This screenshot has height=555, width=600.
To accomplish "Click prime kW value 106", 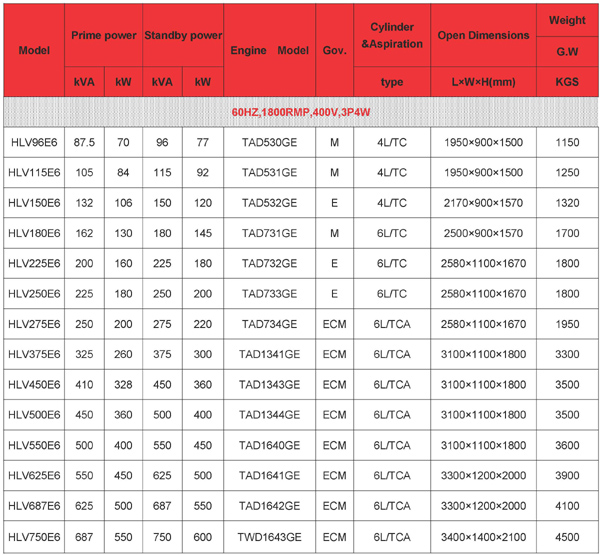I will pyautogui.click(x=123, y=203).
